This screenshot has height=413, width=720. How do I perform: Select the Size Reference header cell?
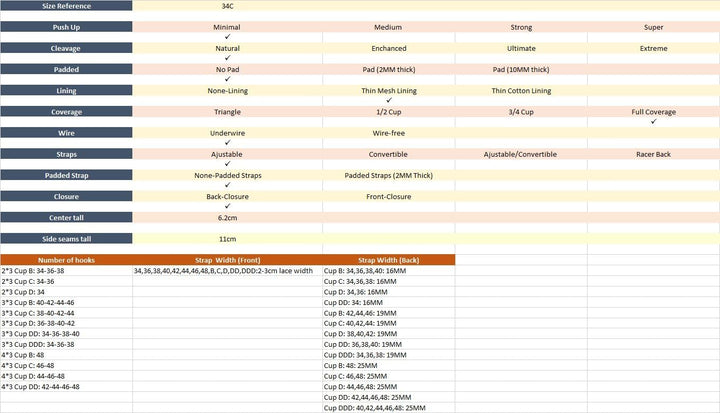(67, 6)
